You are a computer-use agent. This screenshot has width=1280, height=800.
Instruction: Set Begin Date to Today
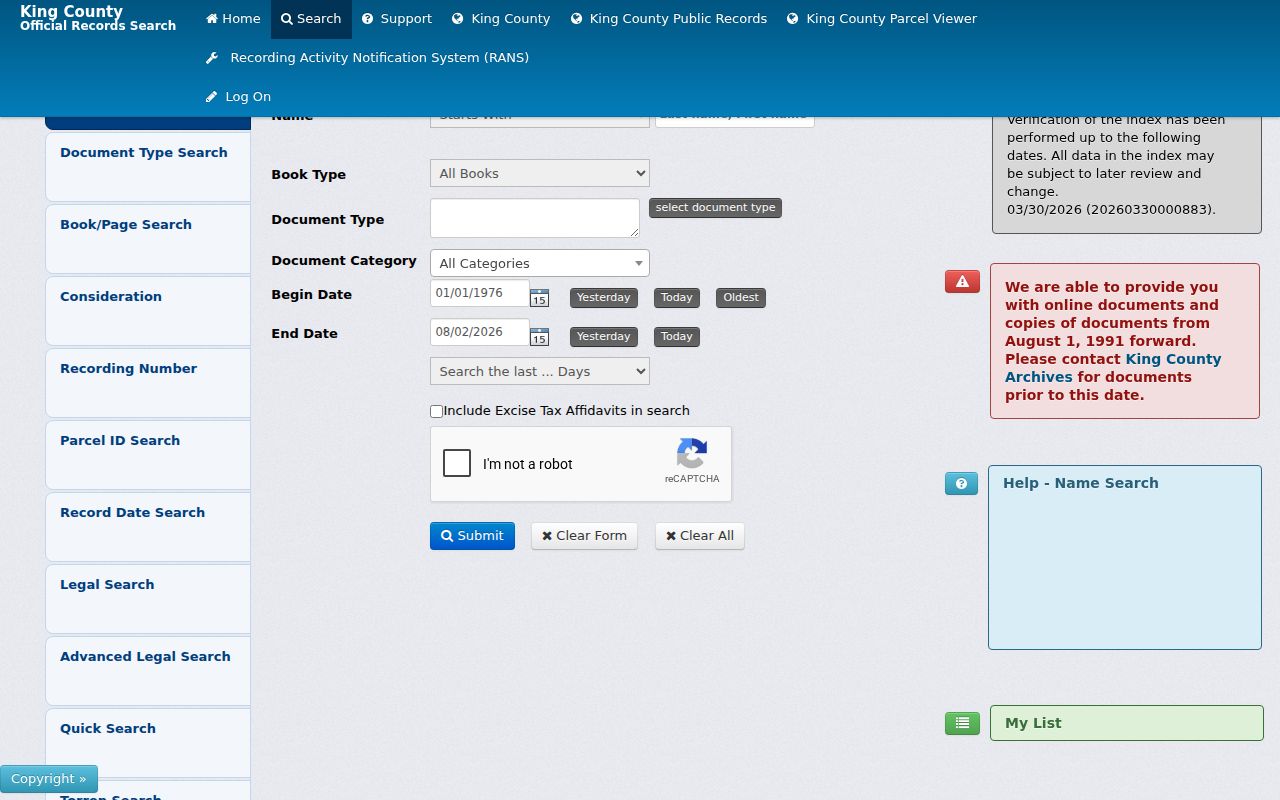(677, 298)
